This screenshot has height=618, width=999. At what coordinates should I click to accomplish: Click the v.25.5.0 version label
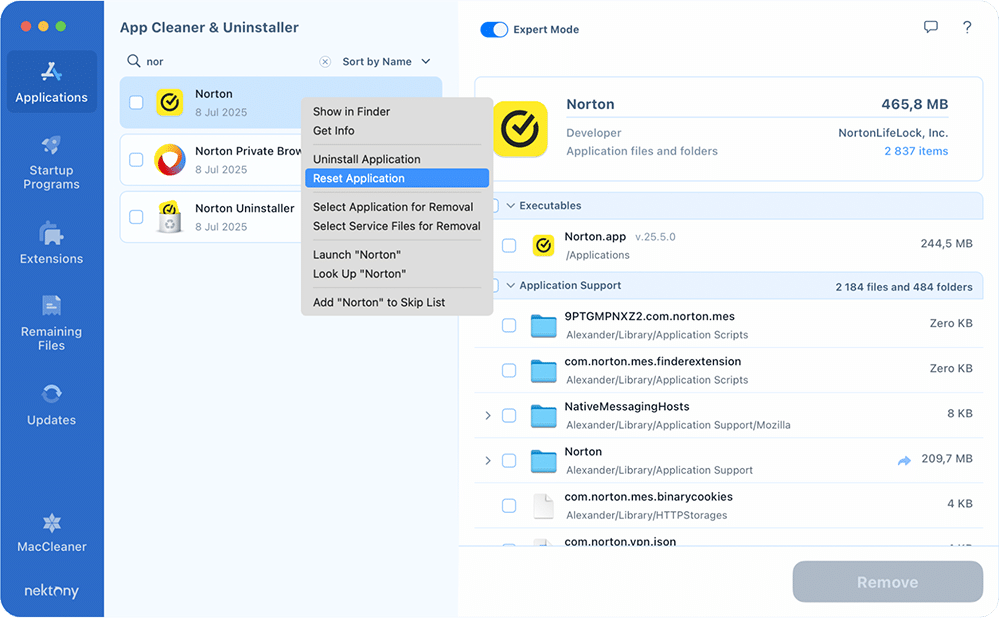point(655,237)
